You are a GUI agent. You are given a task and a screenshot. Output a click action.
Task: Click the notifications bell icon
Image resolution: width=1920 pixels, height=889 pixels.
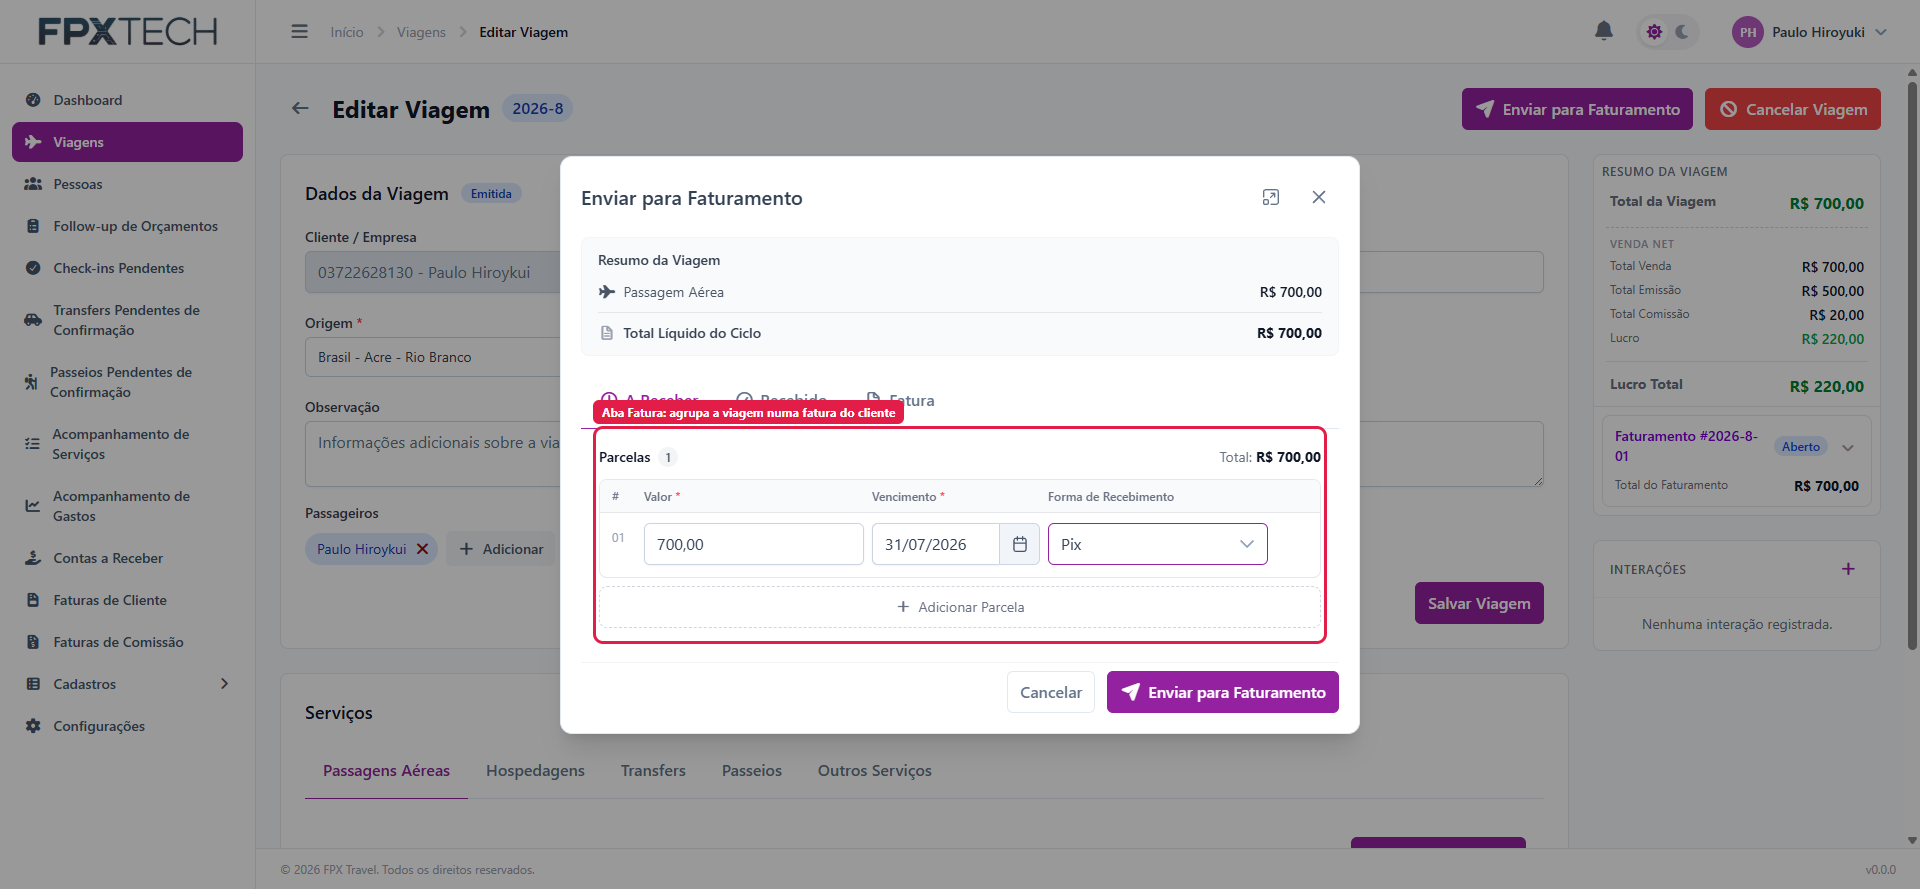point(1603,31)
